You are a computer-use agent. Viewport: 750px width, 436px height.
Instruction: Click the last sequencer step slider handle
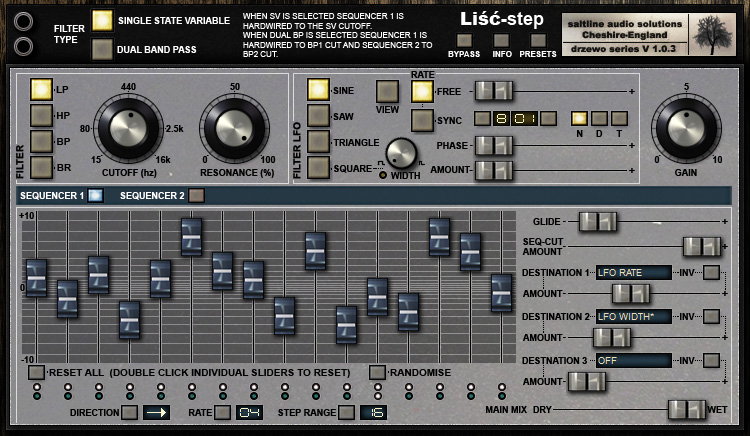tap(501, 293)
